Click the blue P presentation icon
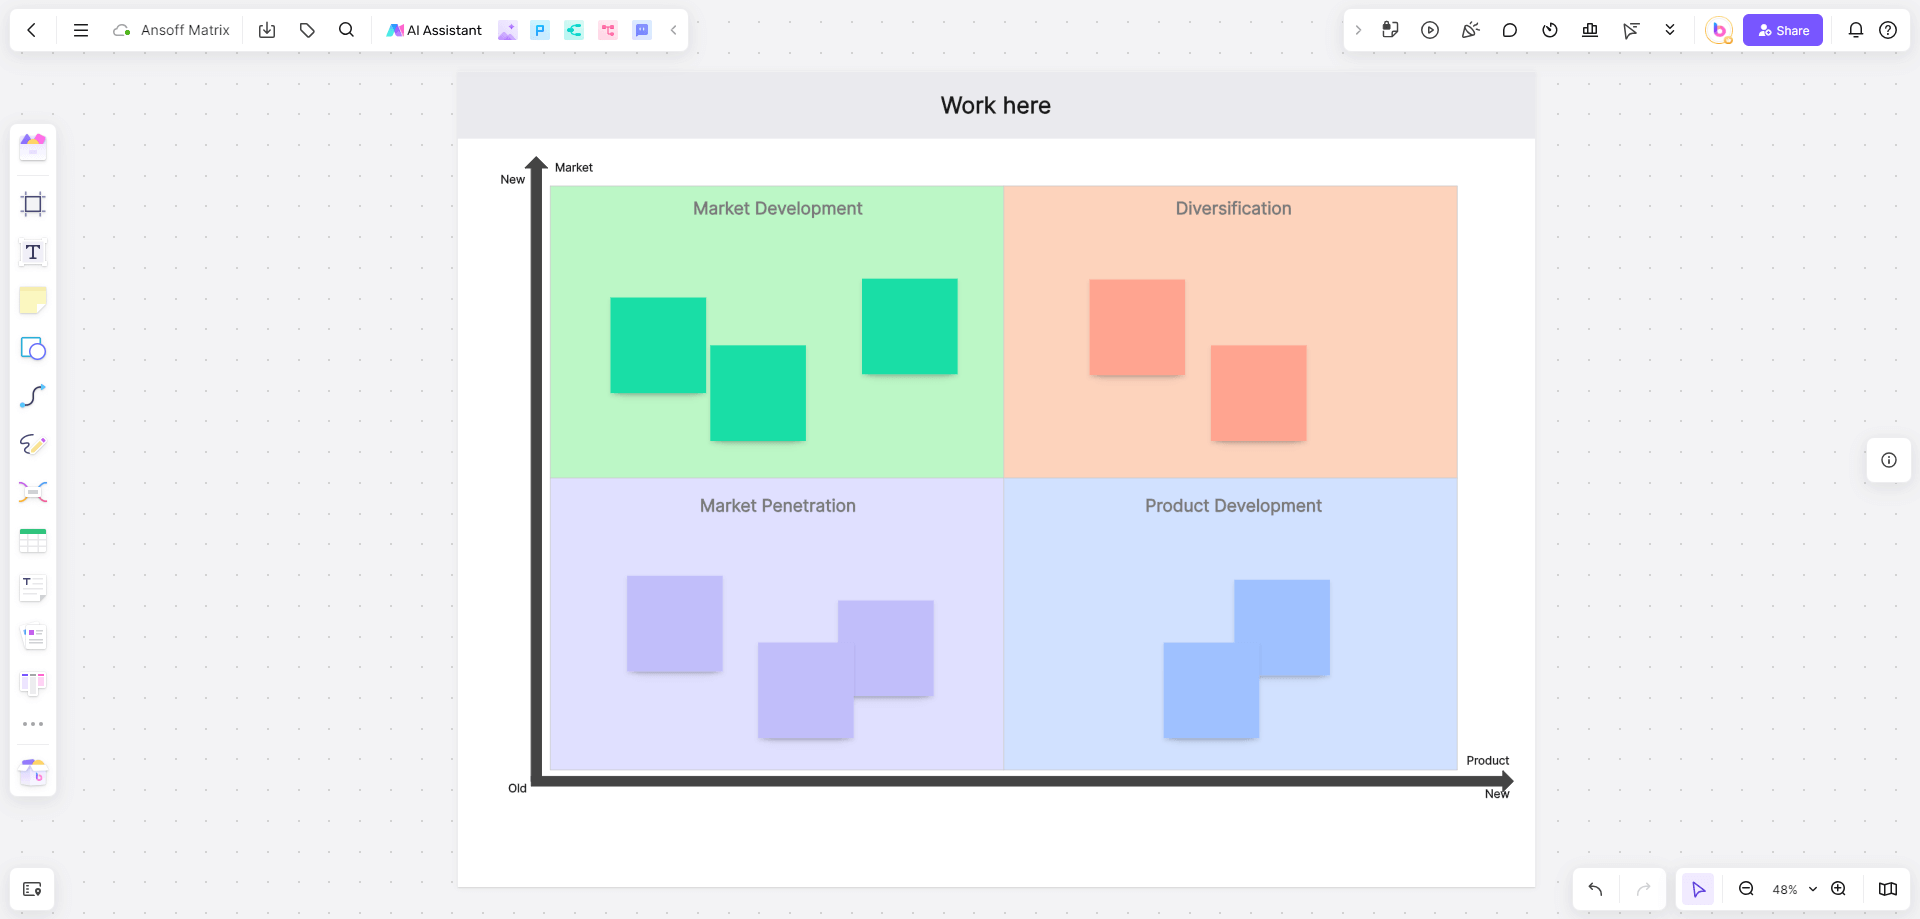 (x=540, y=30)
